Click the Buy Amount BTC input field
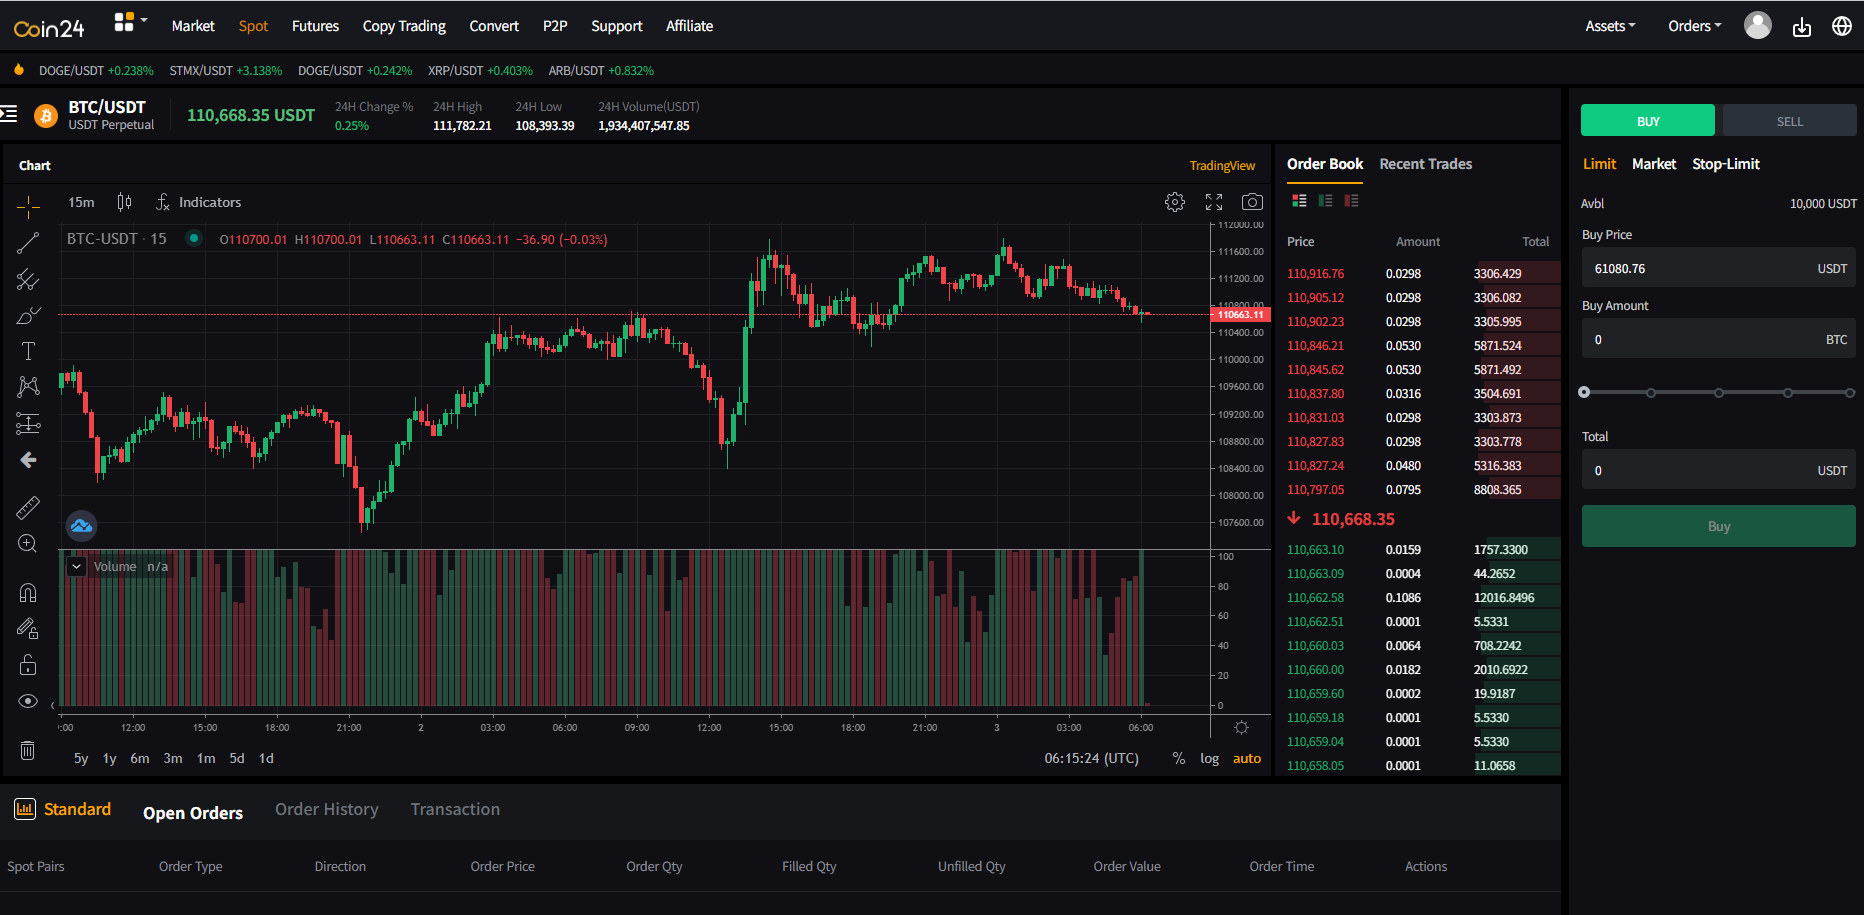This screenshot has height=915, width=1864. [1717, 339]
